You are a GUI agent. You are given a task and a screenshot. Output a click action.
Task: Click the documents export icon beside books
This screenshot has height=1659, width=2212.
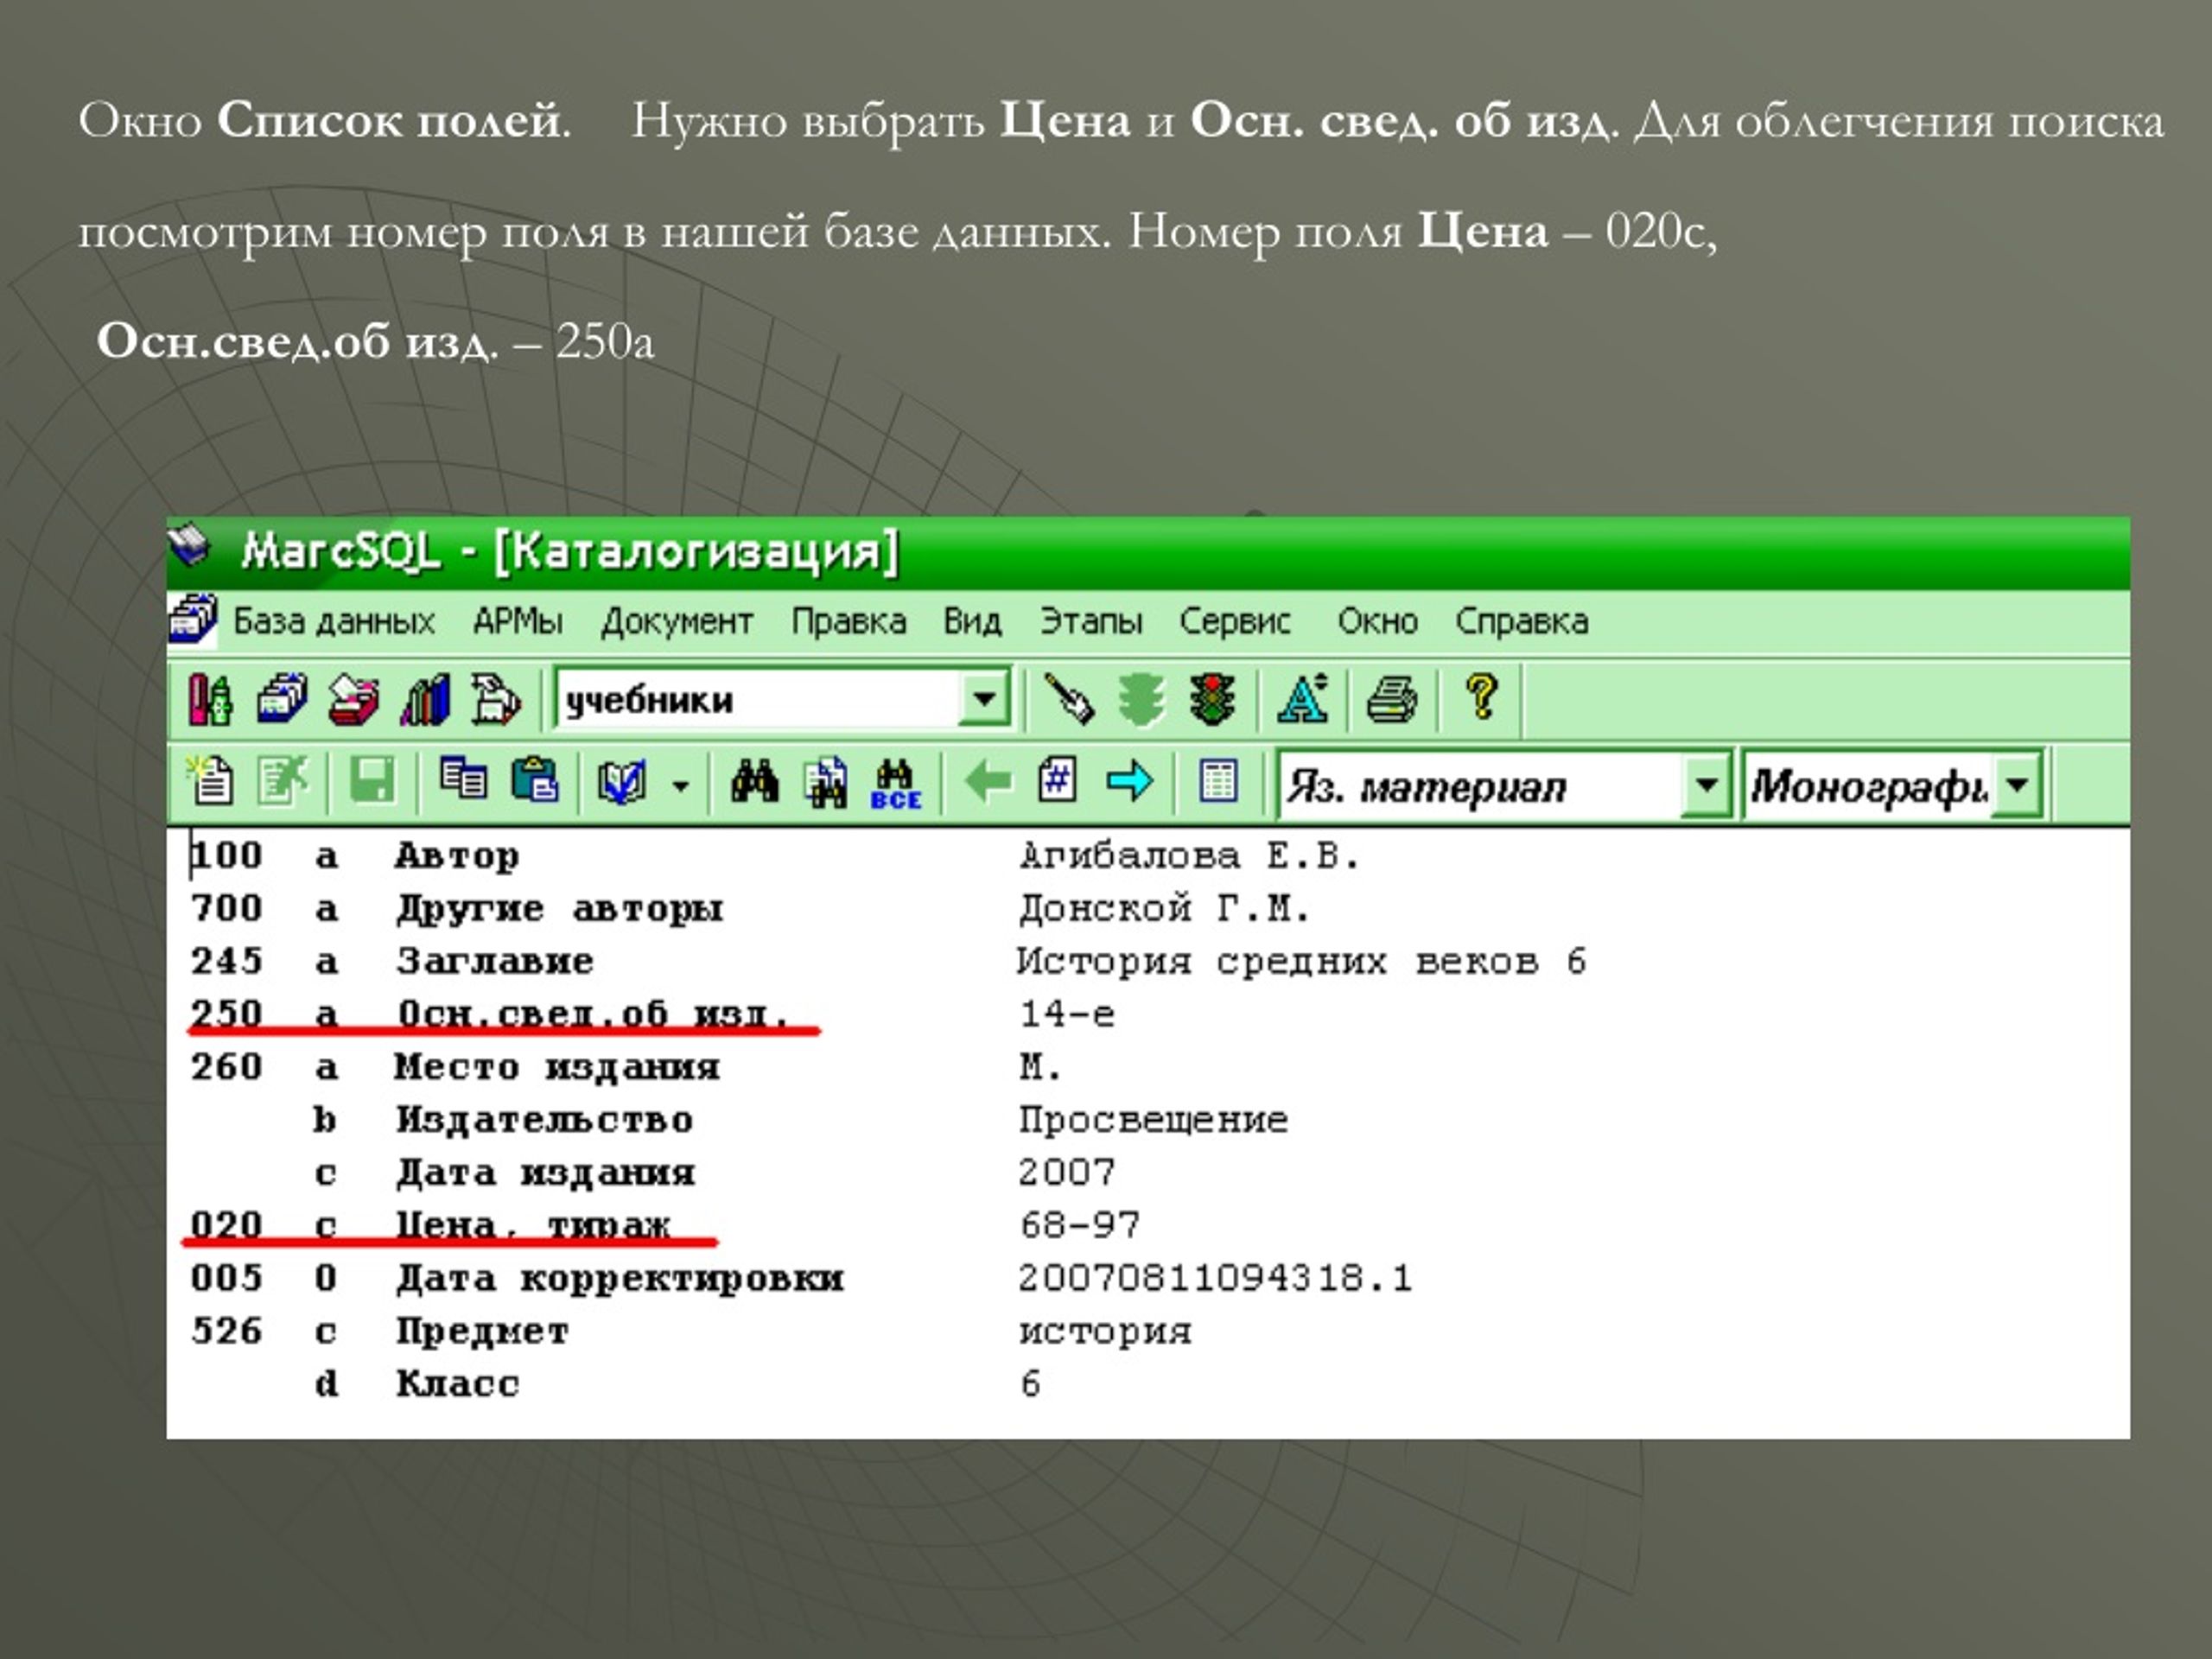(x=496, y=699)
